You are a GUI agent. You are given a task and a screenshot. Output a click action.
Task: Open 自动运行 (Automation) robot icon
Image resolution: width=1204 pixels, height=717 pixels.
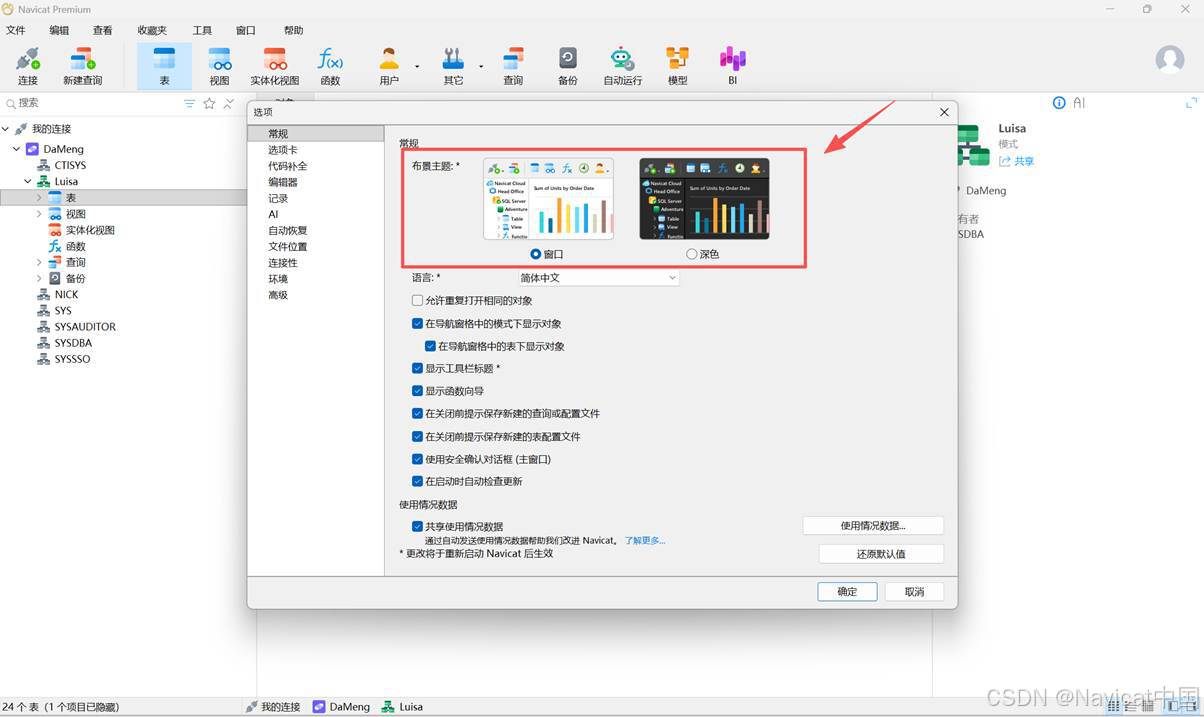pos(622,66)
